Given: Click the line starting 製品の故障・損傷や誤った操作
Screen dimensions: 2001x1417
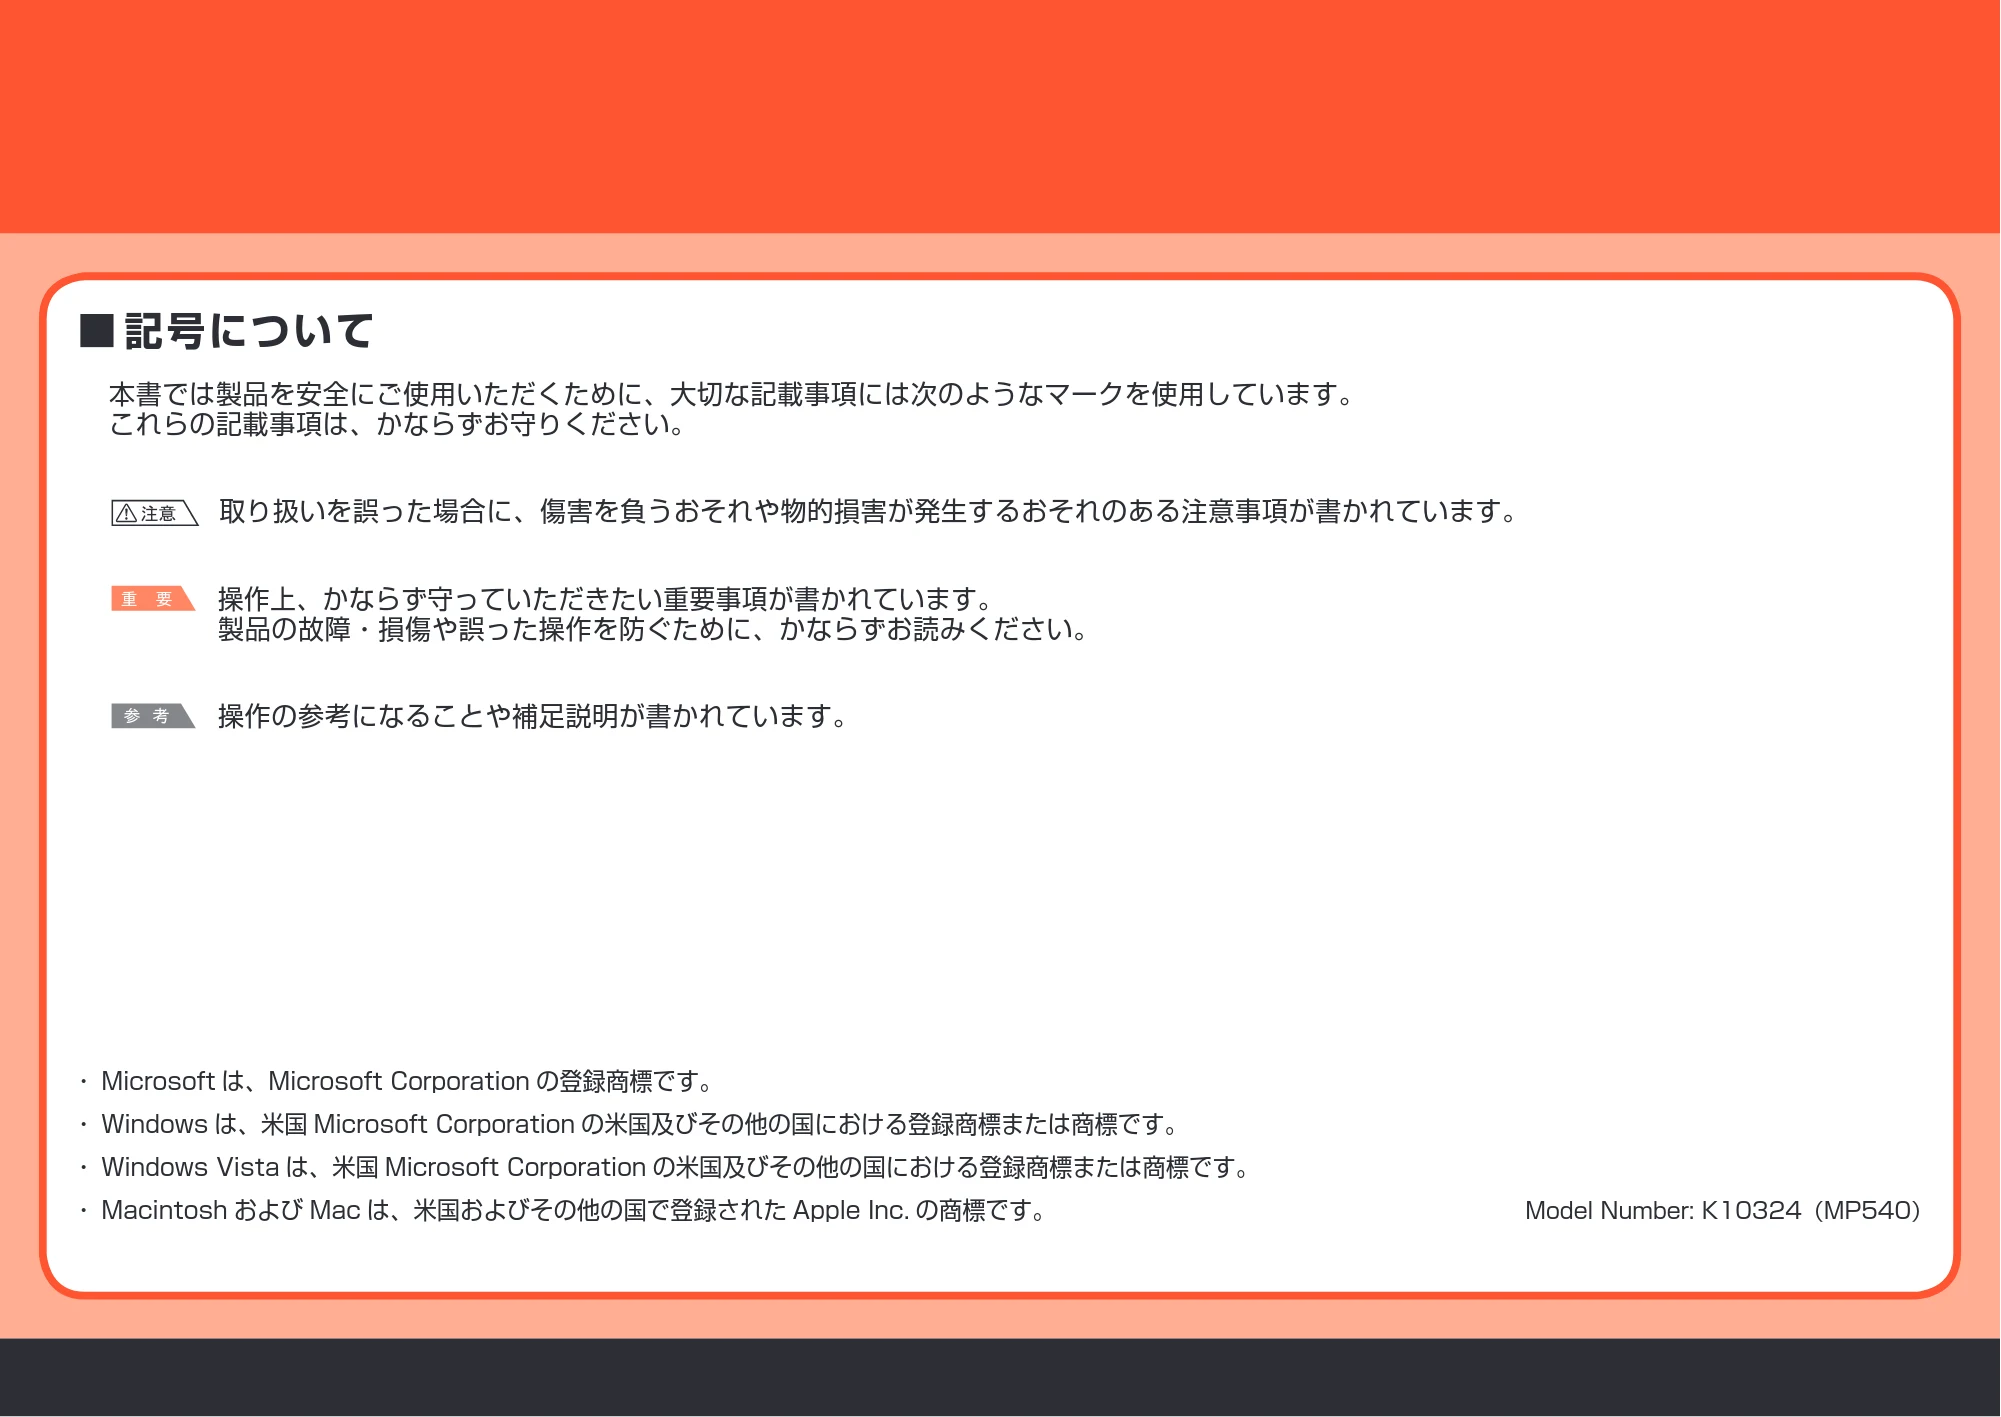Looking at the screenshot, I should pos(653,629).
